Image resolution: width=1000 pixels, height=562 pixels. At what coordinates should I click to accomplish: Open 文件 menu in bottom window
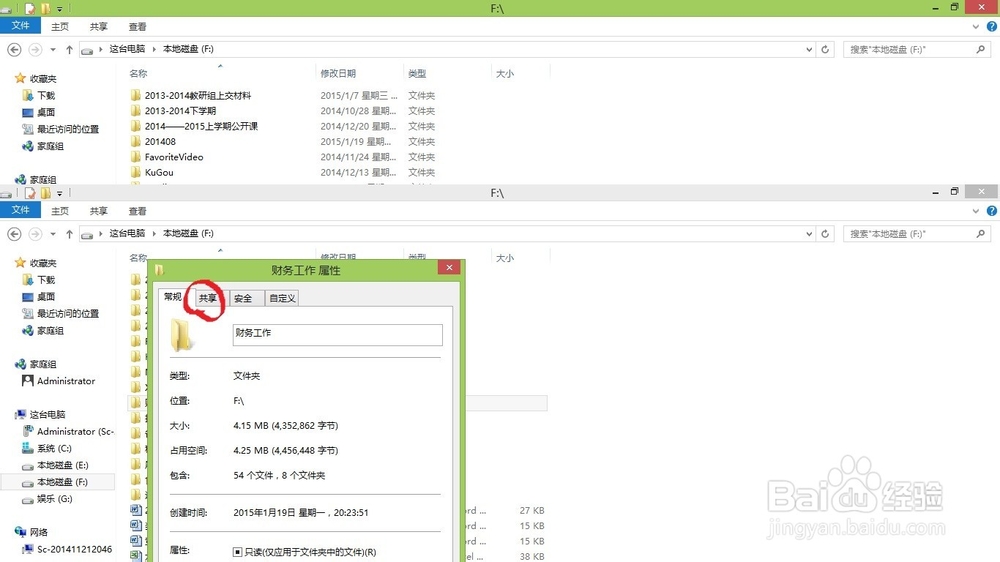click(x=20, y=210)
